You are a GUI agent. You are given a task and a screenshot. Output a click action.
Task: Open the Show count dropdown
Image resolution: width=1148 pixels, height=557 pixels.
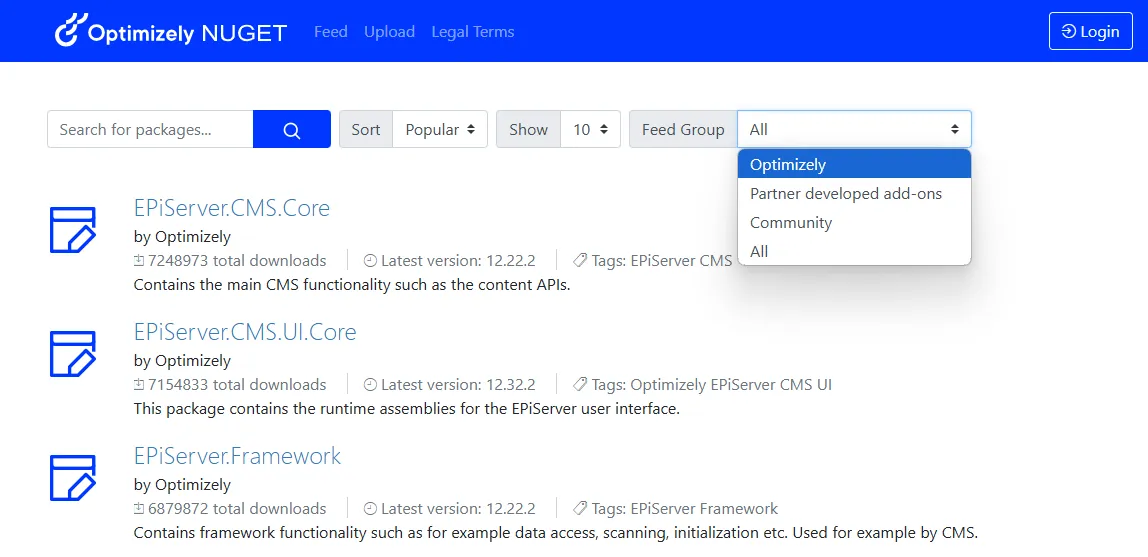click(590, 130)
